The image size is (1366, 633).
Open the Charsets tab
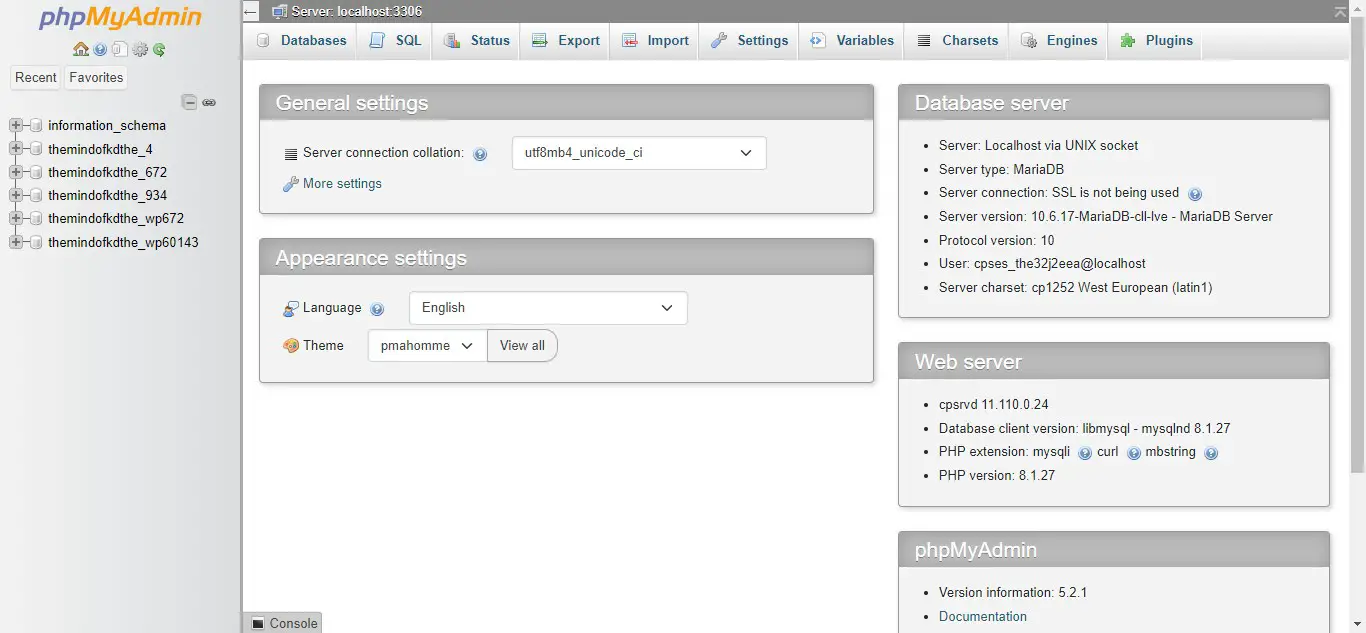tap(956, 41)
